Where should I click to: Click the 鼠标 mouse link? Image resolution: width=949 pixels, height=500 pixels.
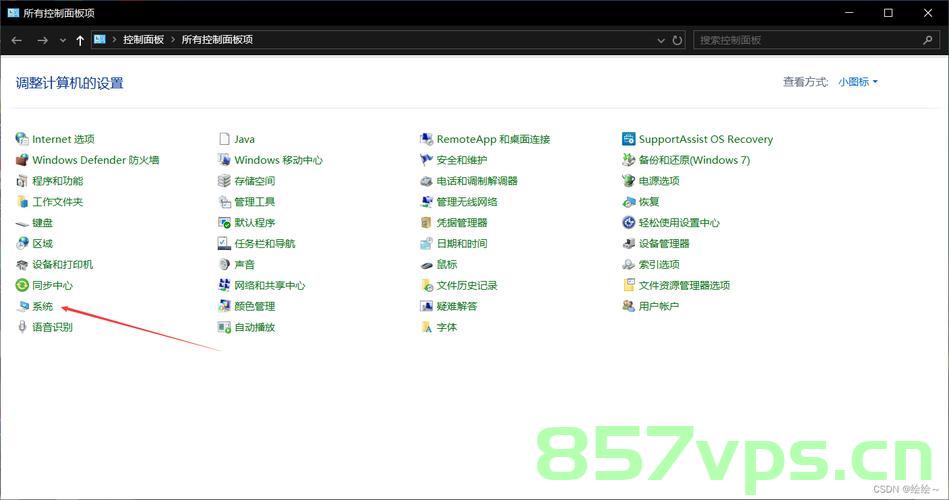click(447, 265)
